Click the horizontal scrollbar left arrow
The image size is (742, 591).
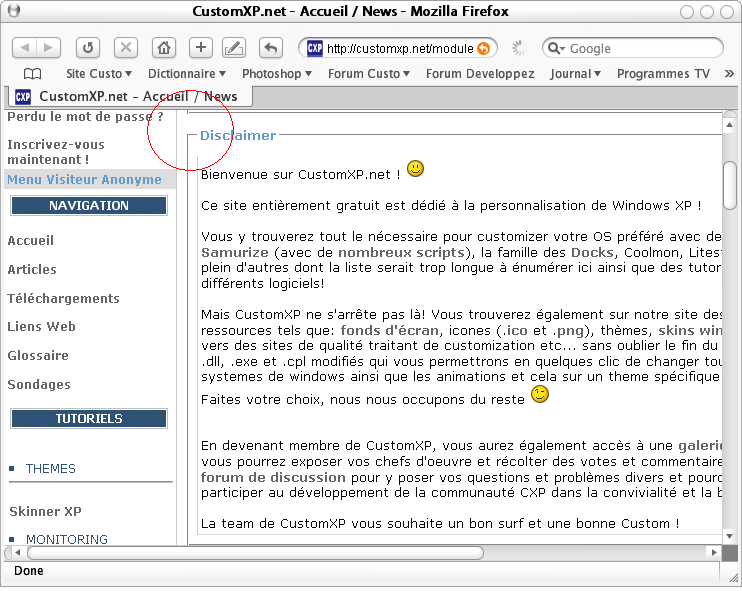tap(18, 553)
